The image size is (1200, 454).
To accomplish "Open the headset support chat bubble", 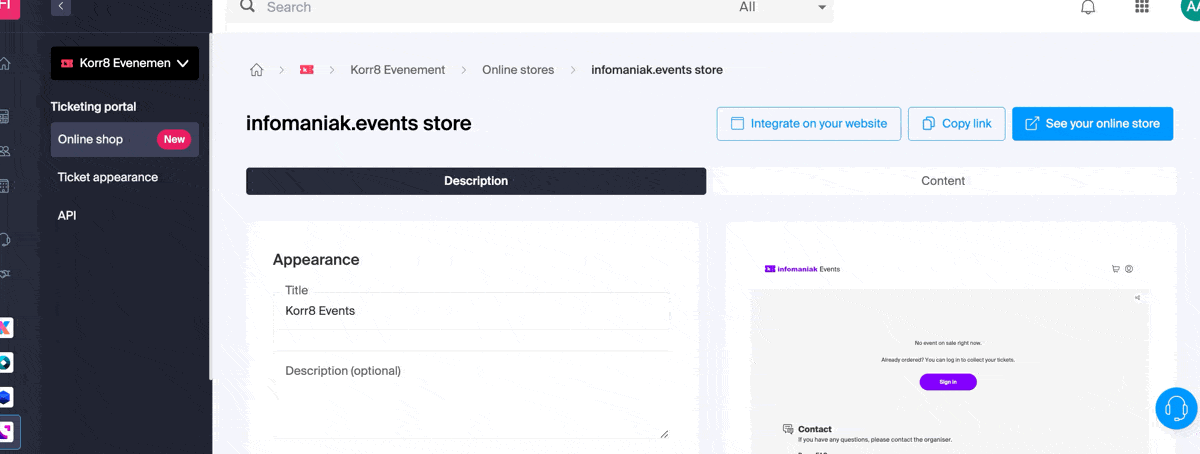I will 1176,408.
